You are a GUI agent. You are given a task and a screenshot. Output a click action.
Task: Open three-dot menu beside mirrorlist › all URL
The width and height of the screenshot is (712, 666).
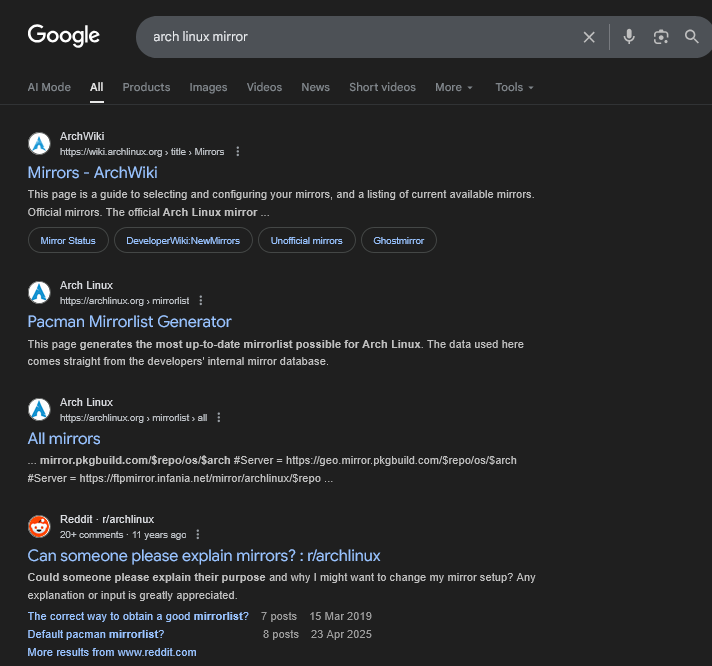[219, 418]
